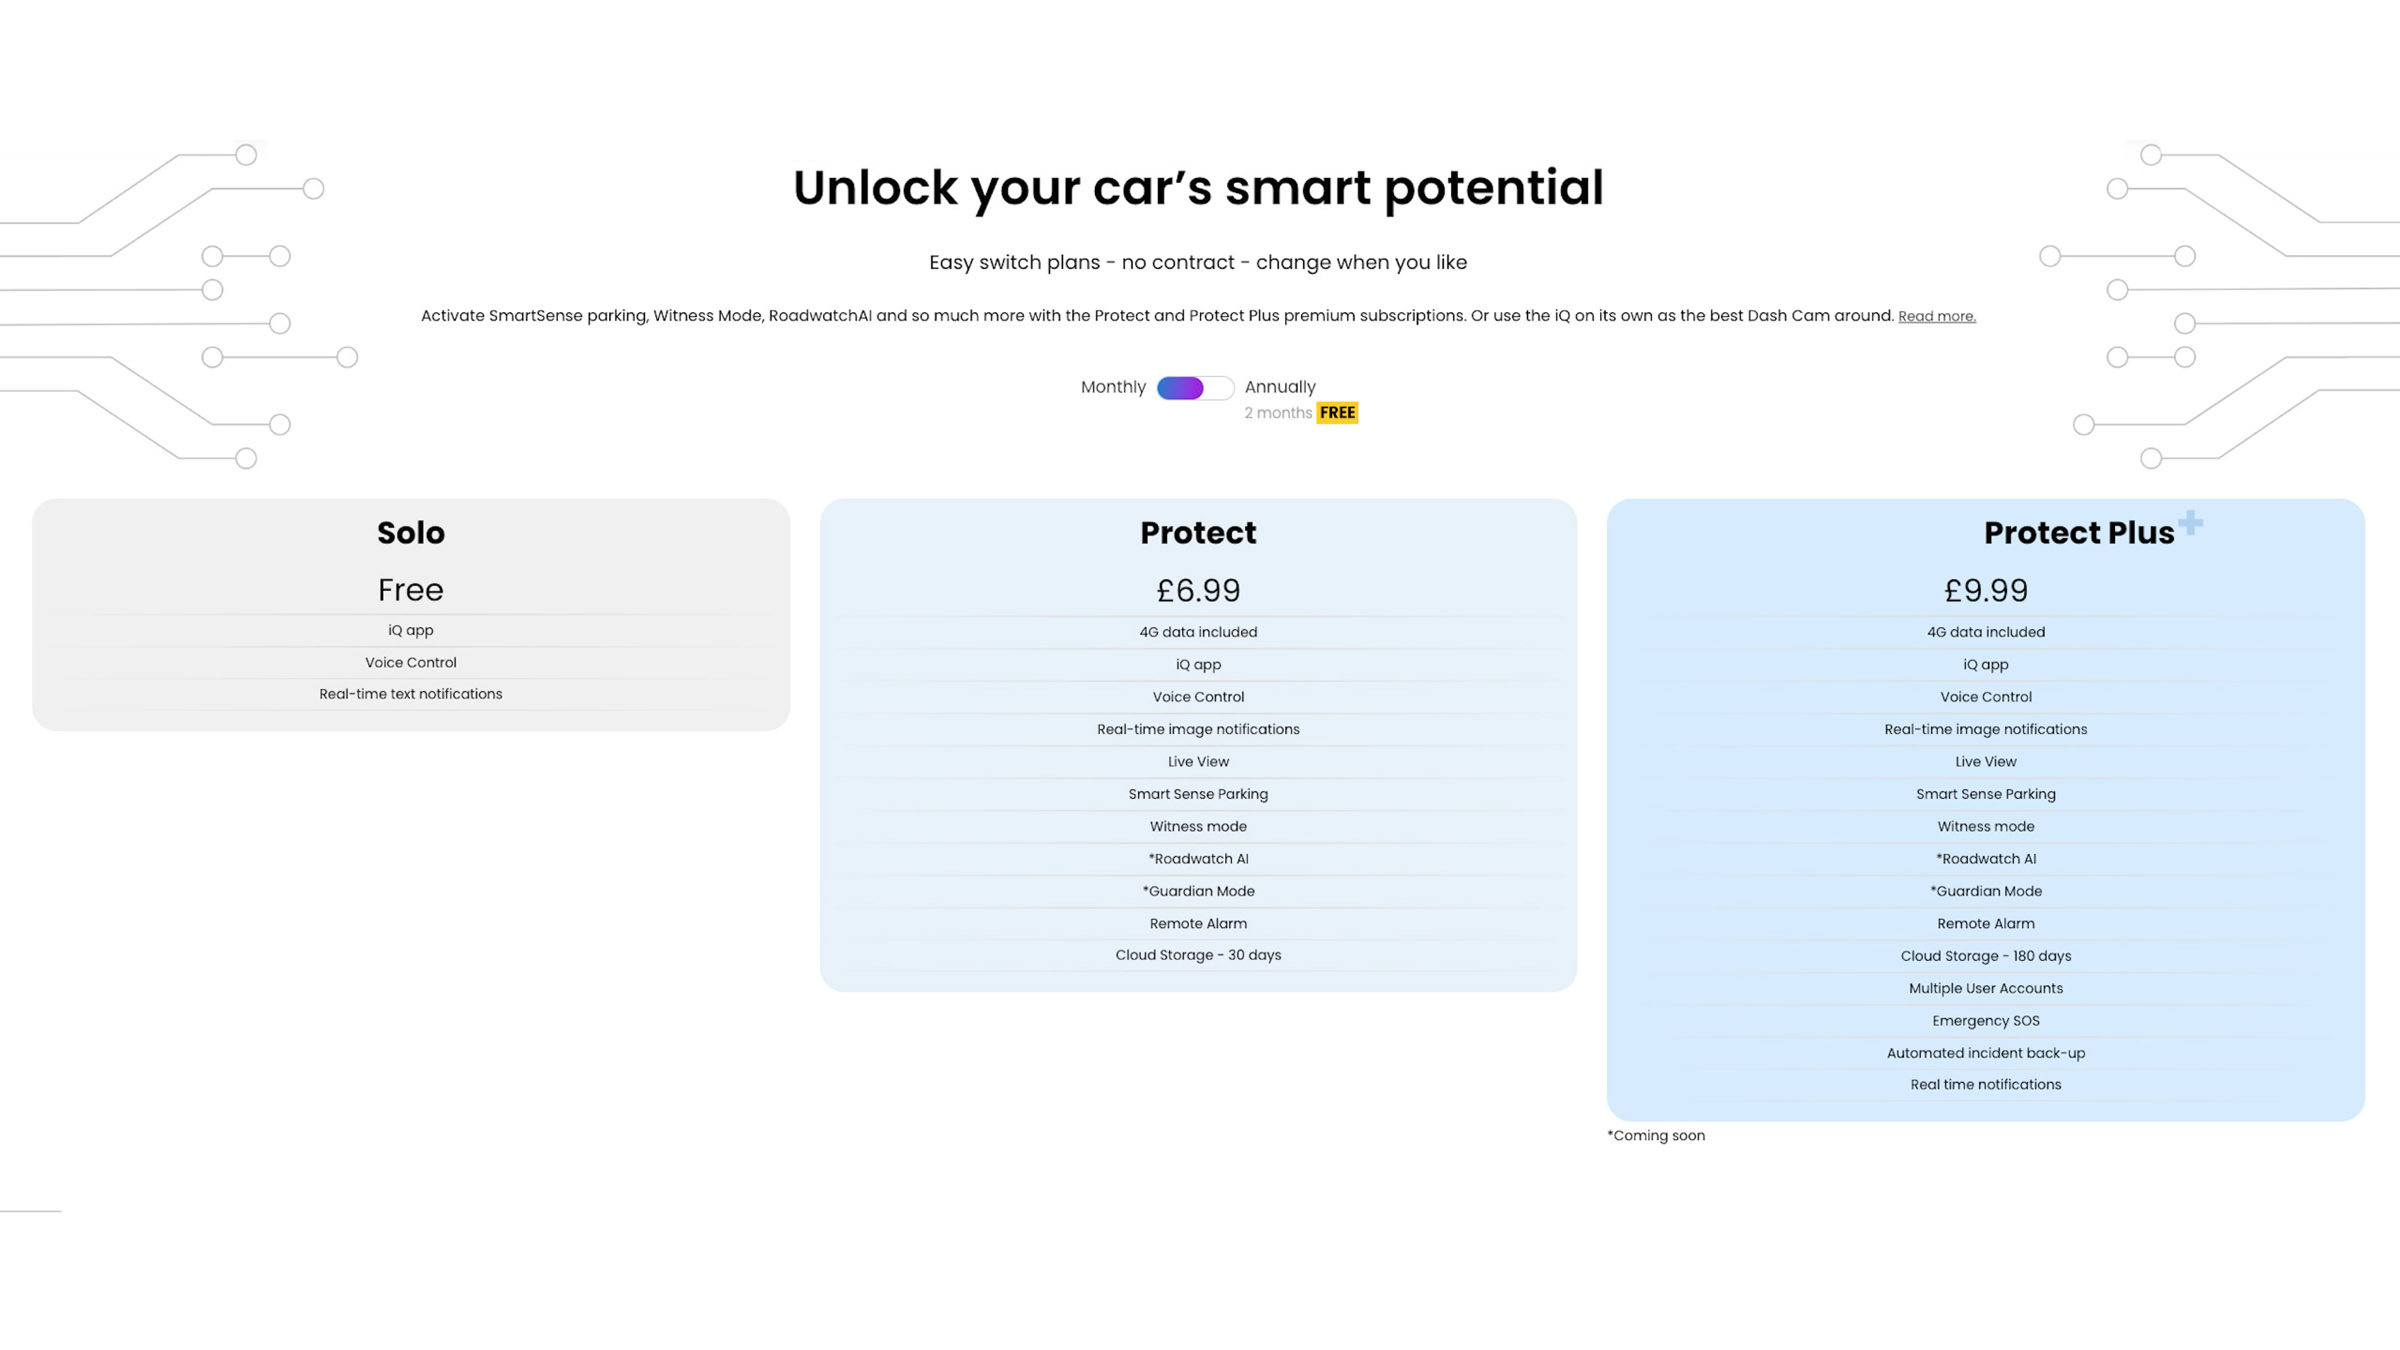
Task: Click '*Roadwatch AI' in Protect Plus
Action: [x=1985, y=858]
